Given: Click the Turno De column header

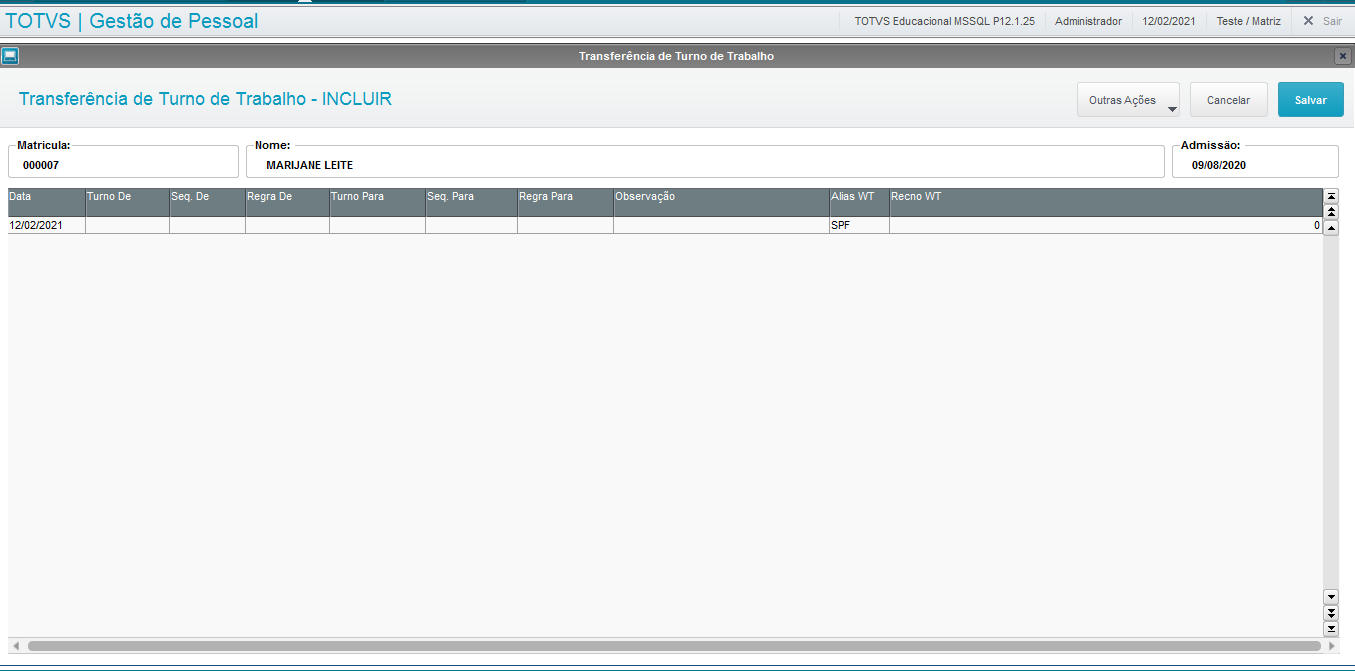Looking at the screenshot, I should point(127,202).
